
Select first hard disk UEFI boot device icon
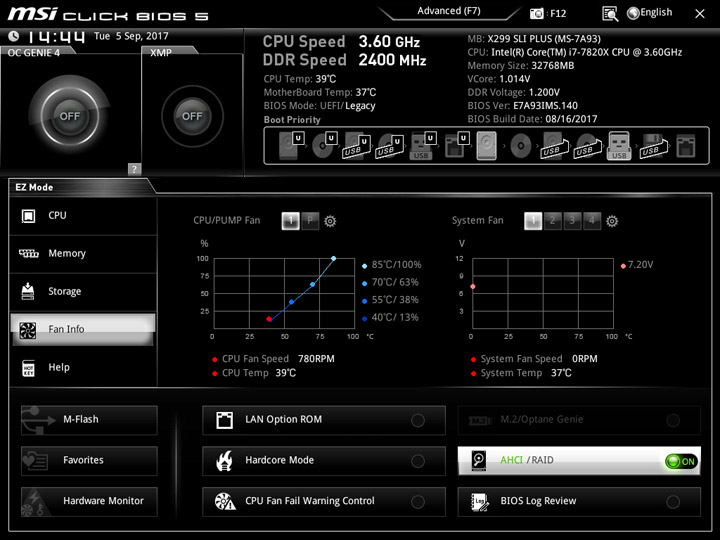click(292, 145)
